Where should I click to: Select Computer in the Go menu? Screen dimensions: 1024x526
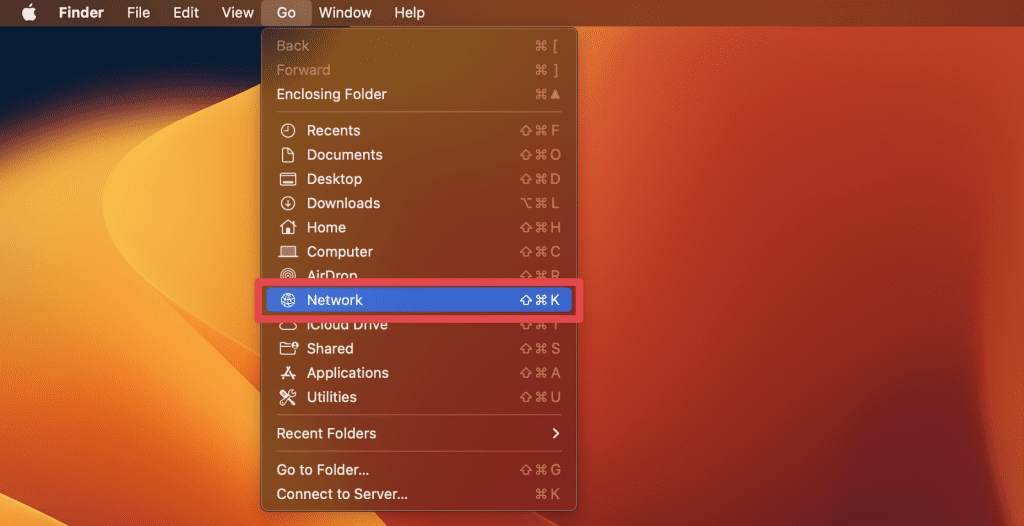point(419,252)
